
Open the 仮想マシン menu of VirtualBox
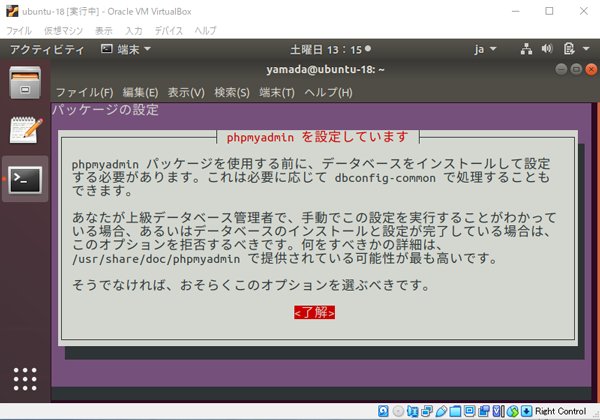(x=64, y=31)
